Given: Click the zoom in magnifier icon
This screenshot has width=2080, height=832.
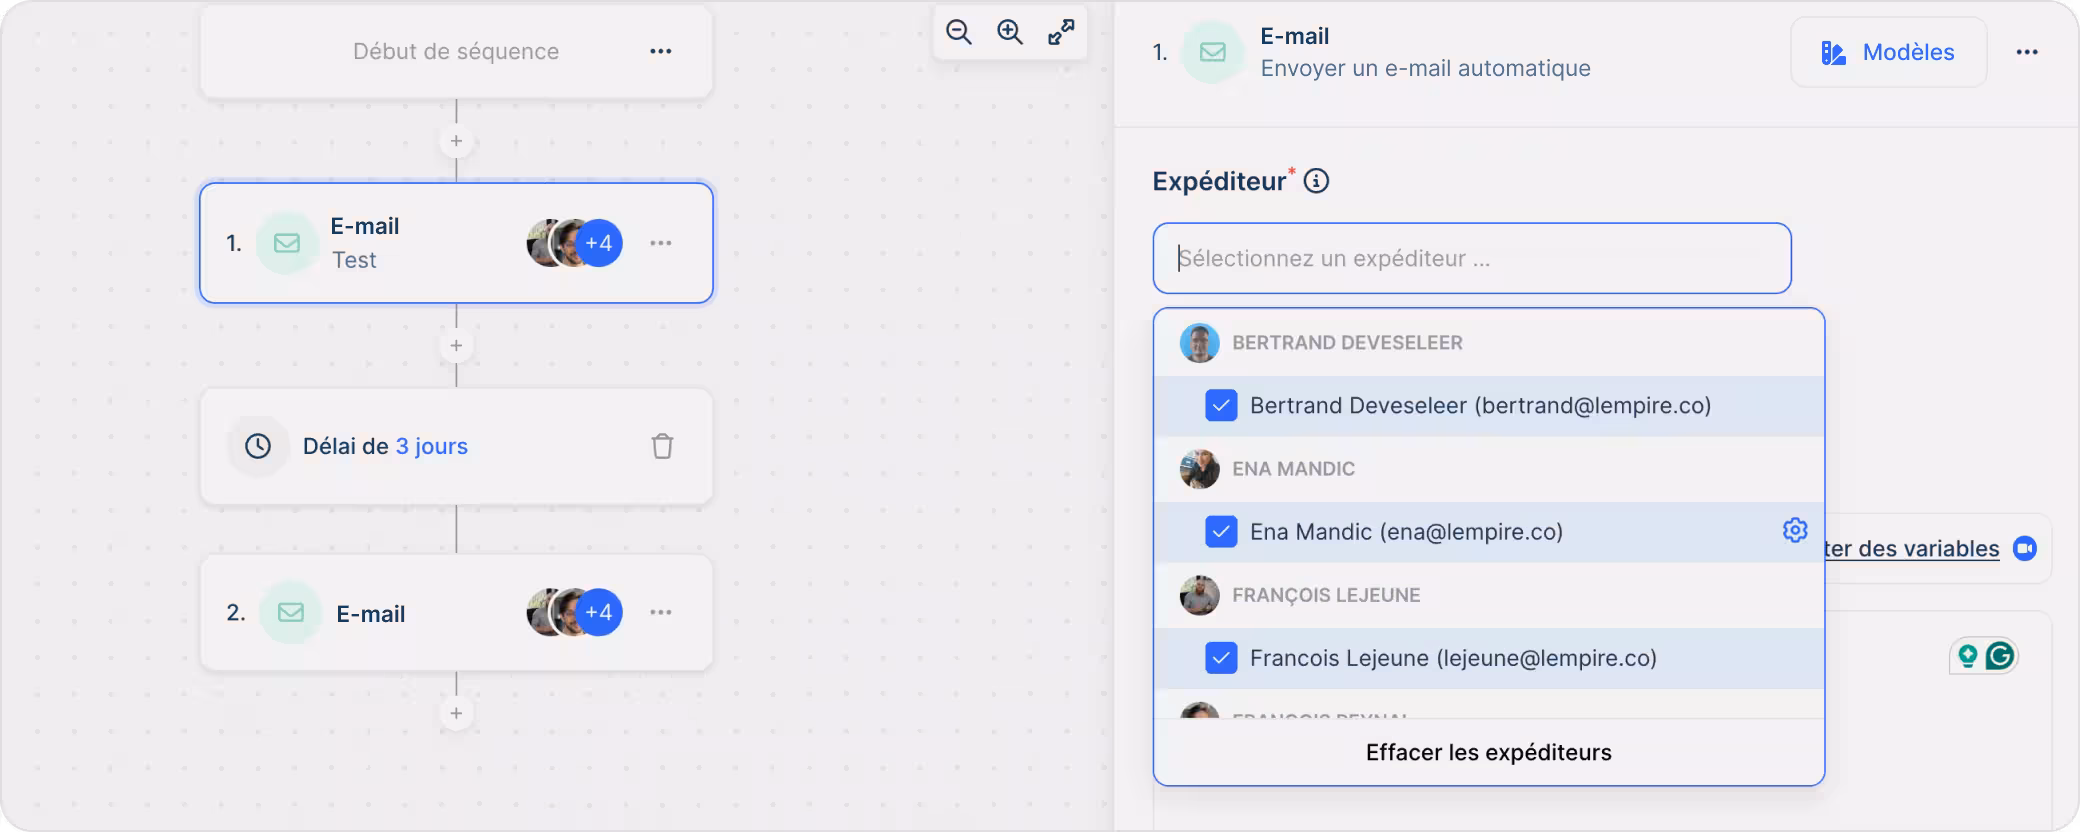Looking at the screenshot, I should pyautogui.click(x=1009, y=33).
